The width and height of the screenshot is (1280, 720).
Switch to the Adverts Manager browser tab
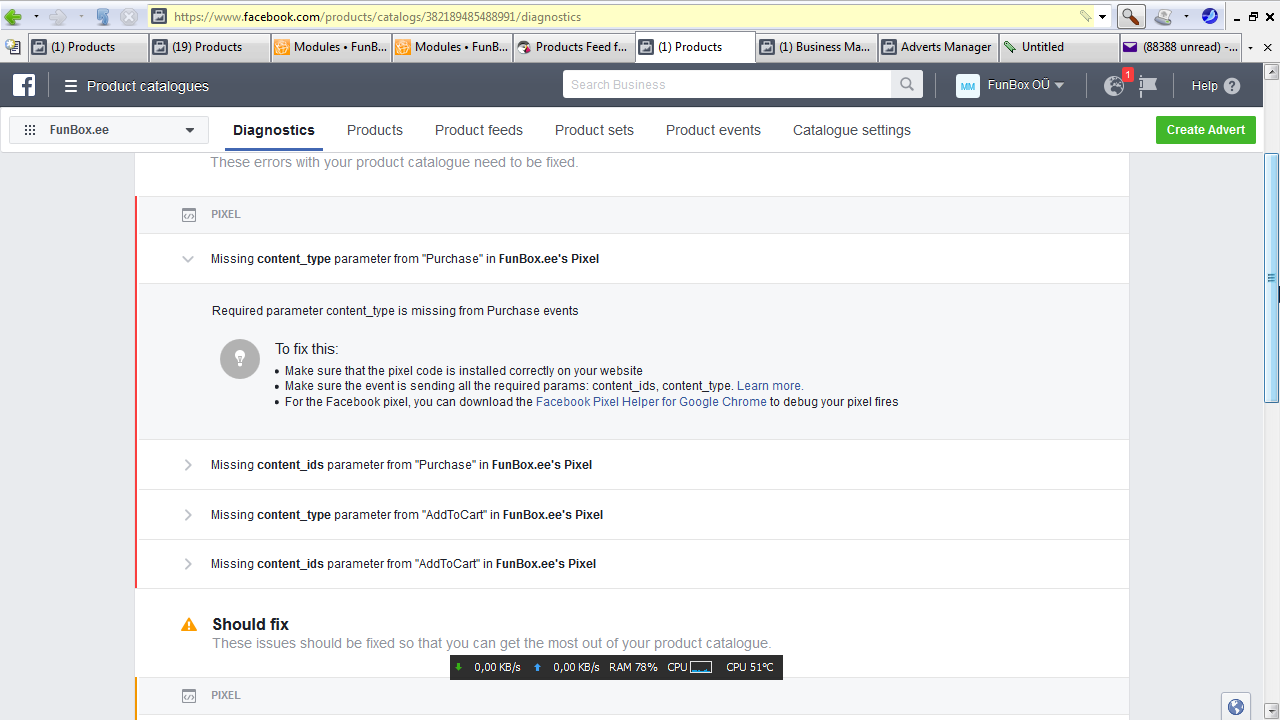(939, 47)
